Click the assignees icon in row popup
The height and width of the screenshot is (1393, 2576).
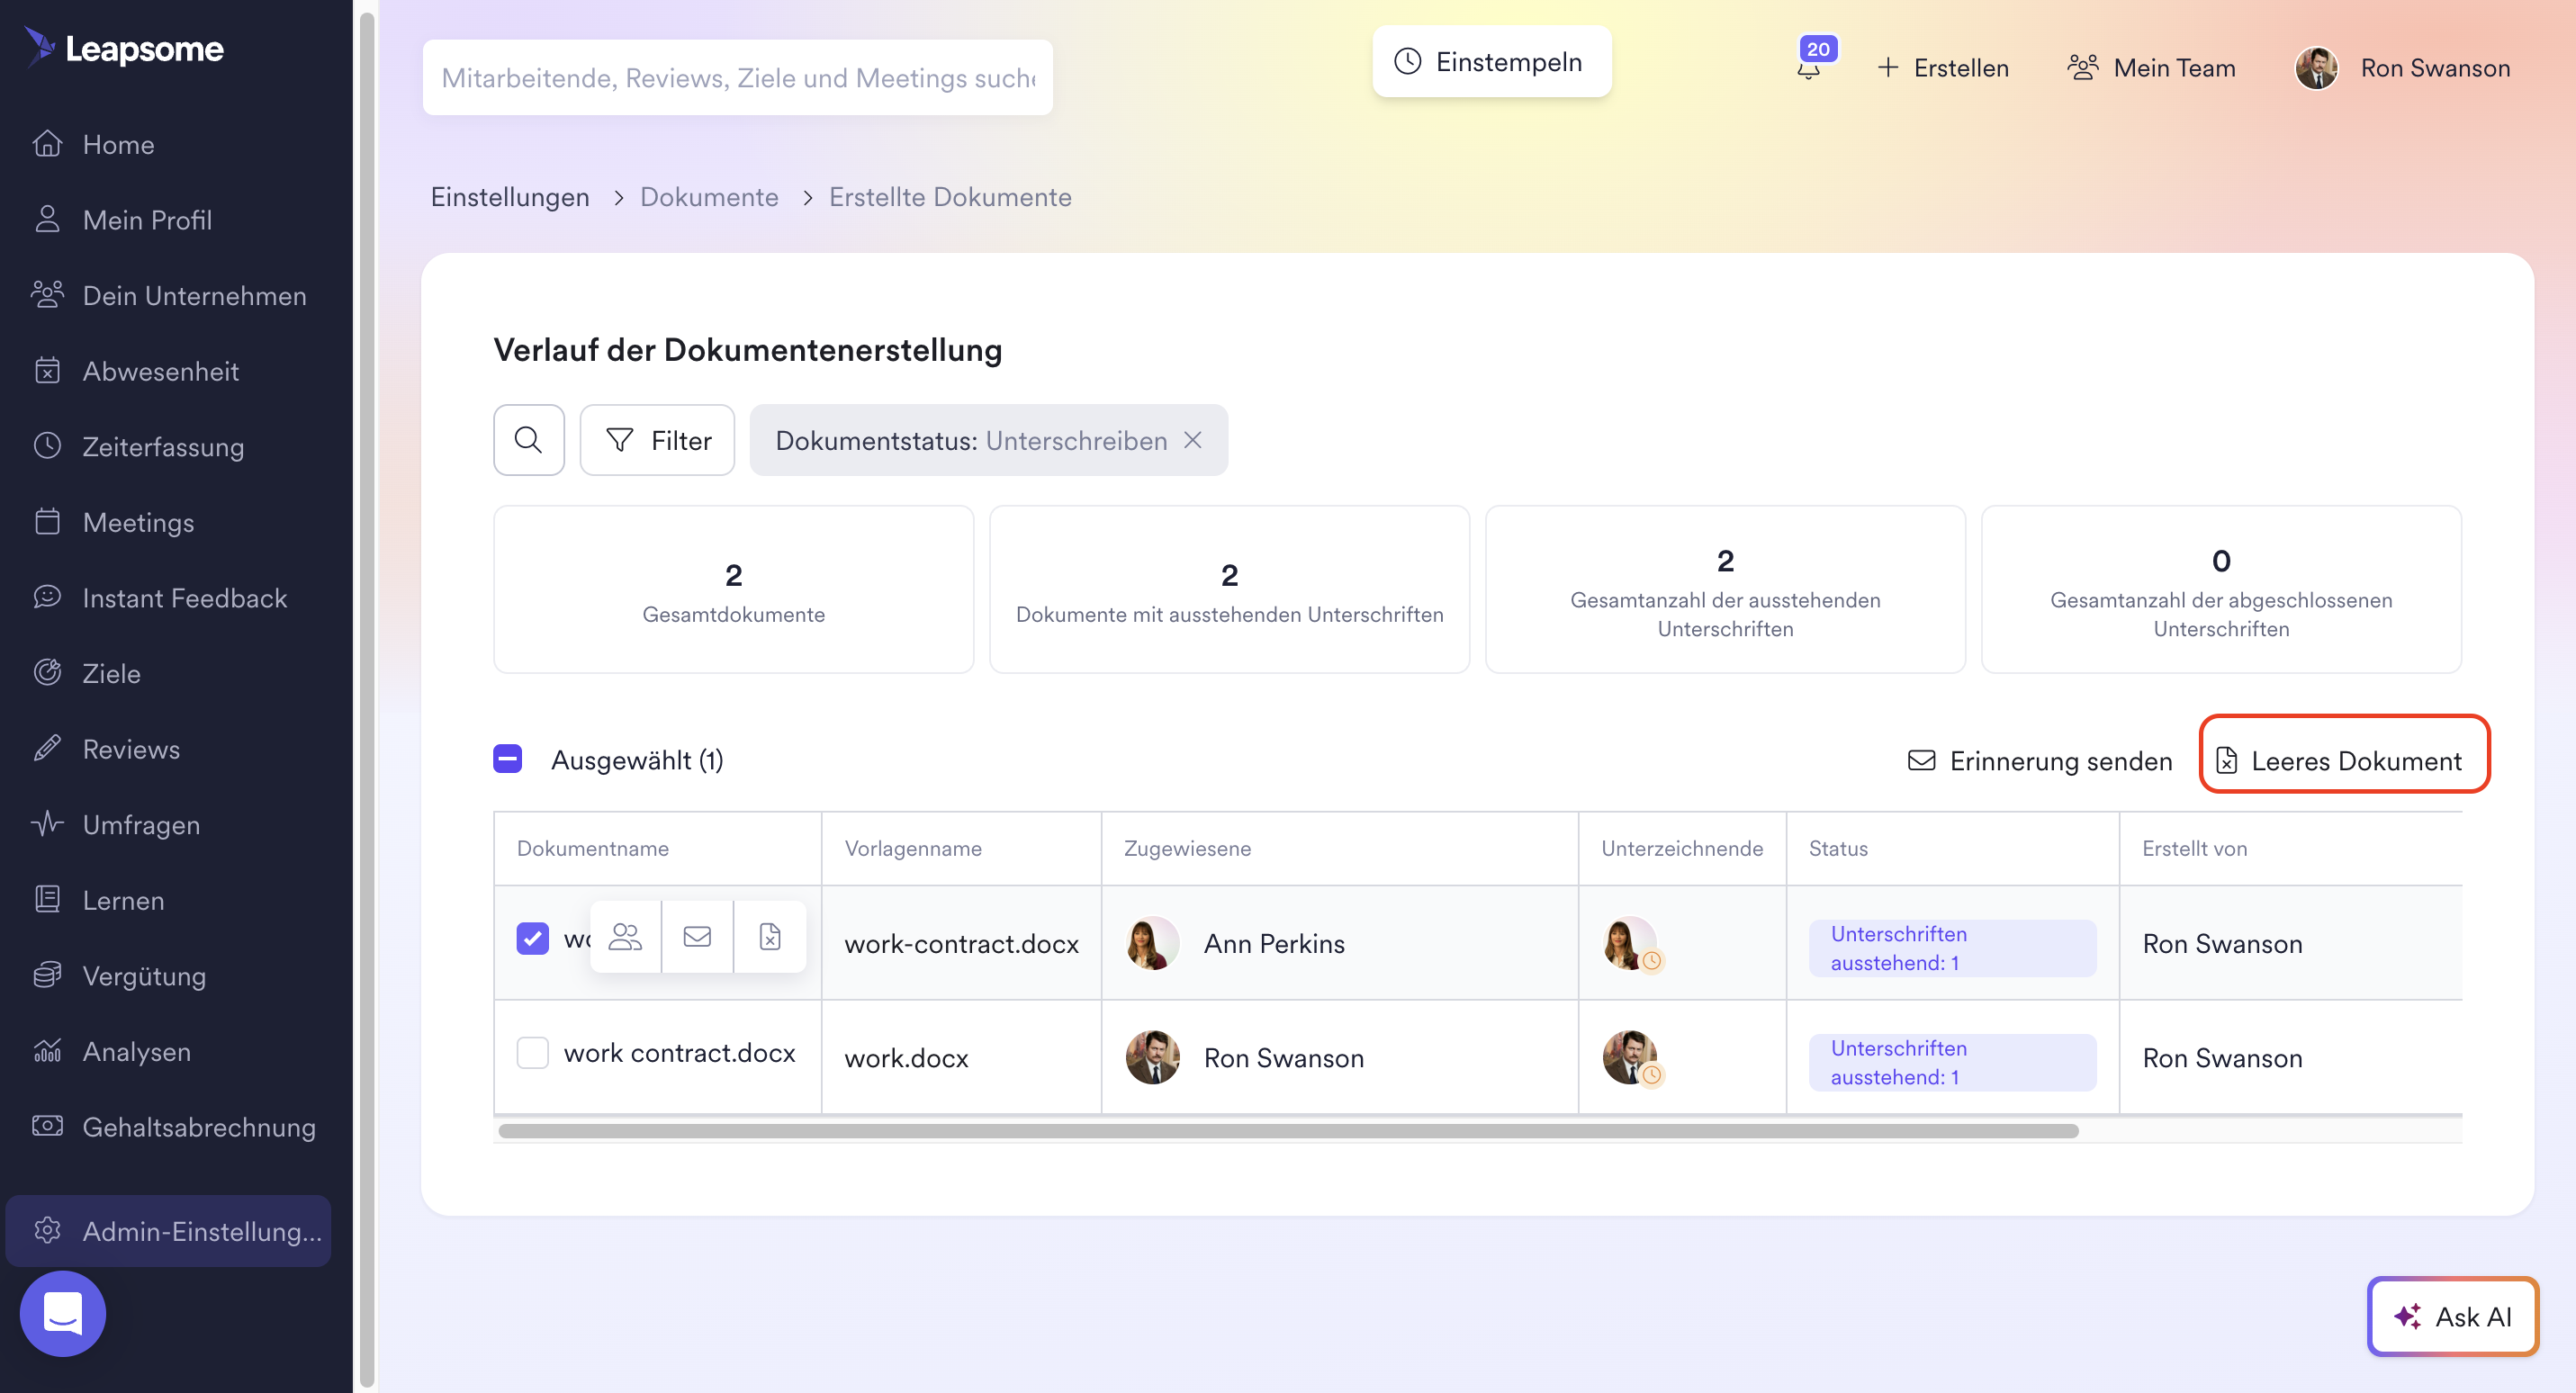click(625, 937)
